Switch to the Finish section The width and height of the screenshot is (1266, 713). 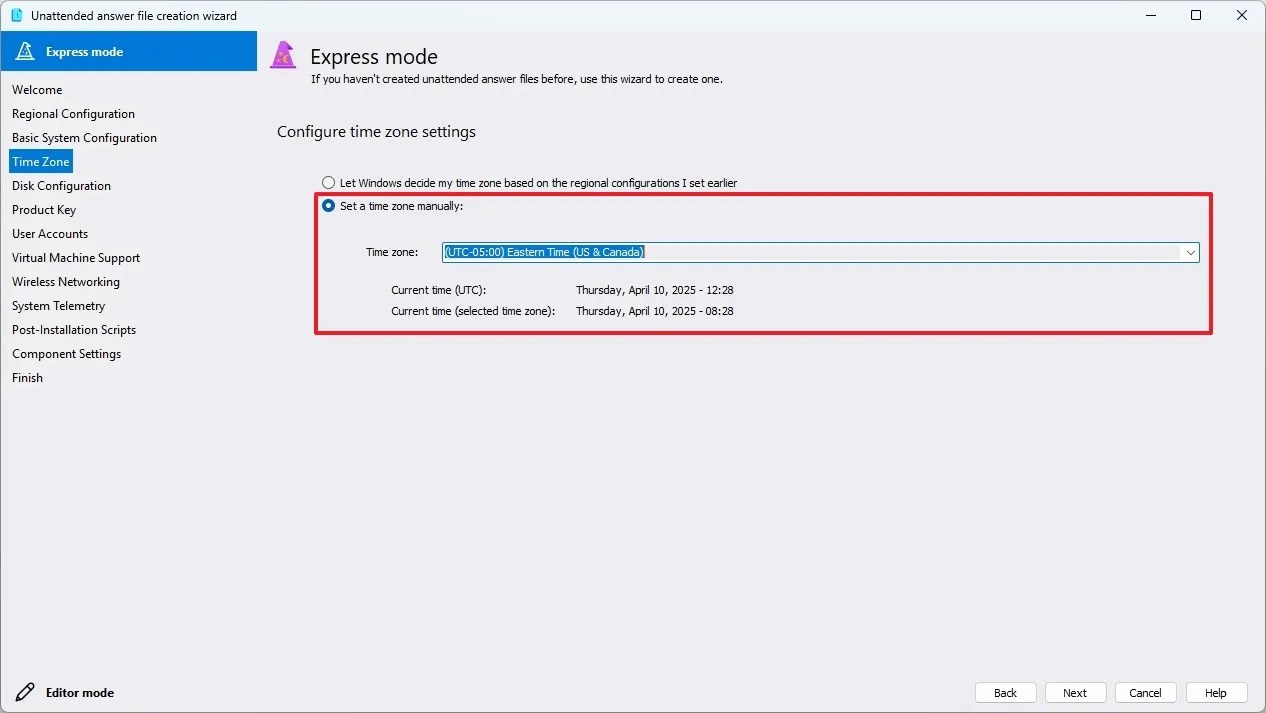pos(27,377)
